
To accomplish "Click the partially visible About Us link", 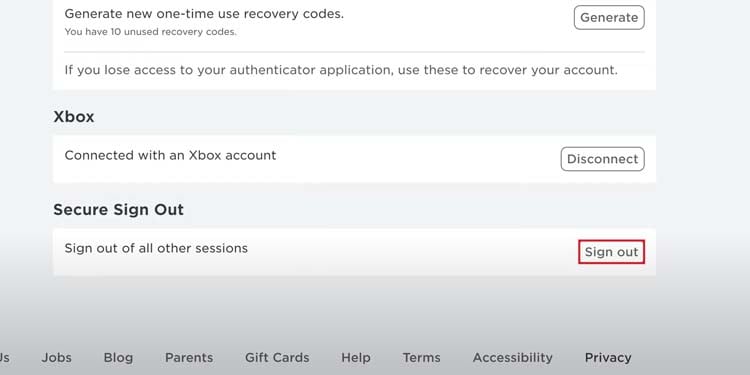I will [x=4, y=358].
